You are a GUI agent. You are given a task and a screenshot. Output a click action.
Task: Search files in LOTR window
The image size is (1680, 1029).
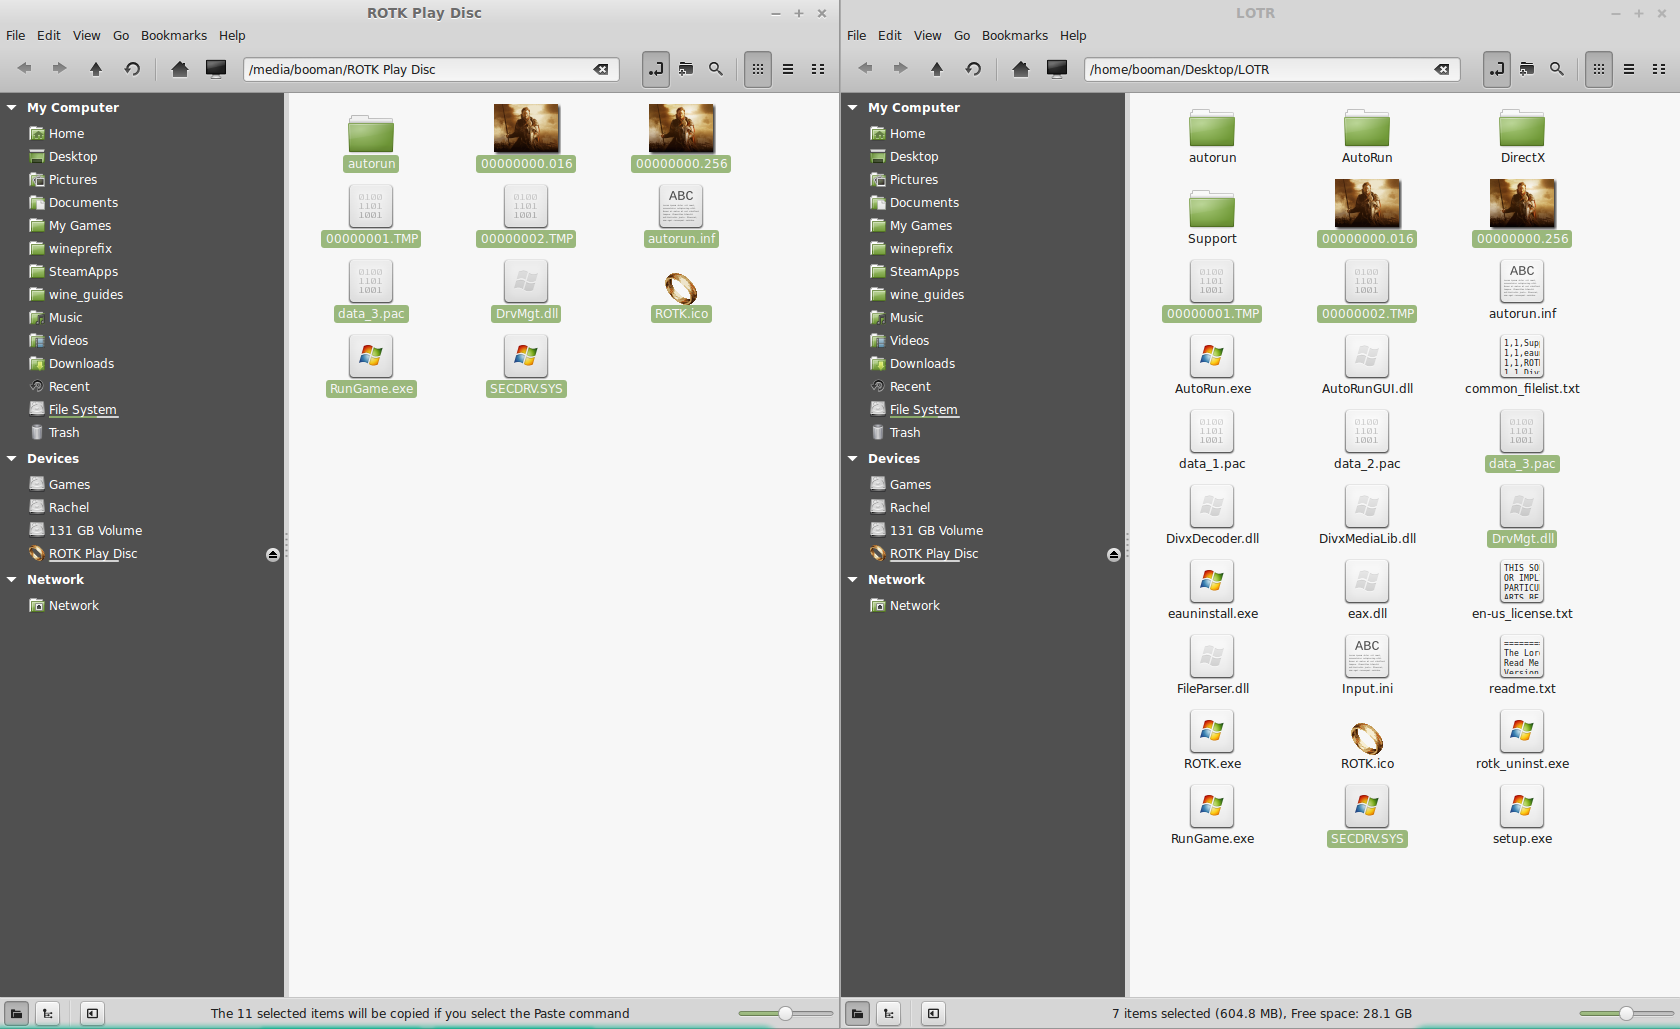pyautogui.click(x=1557, y=69)
